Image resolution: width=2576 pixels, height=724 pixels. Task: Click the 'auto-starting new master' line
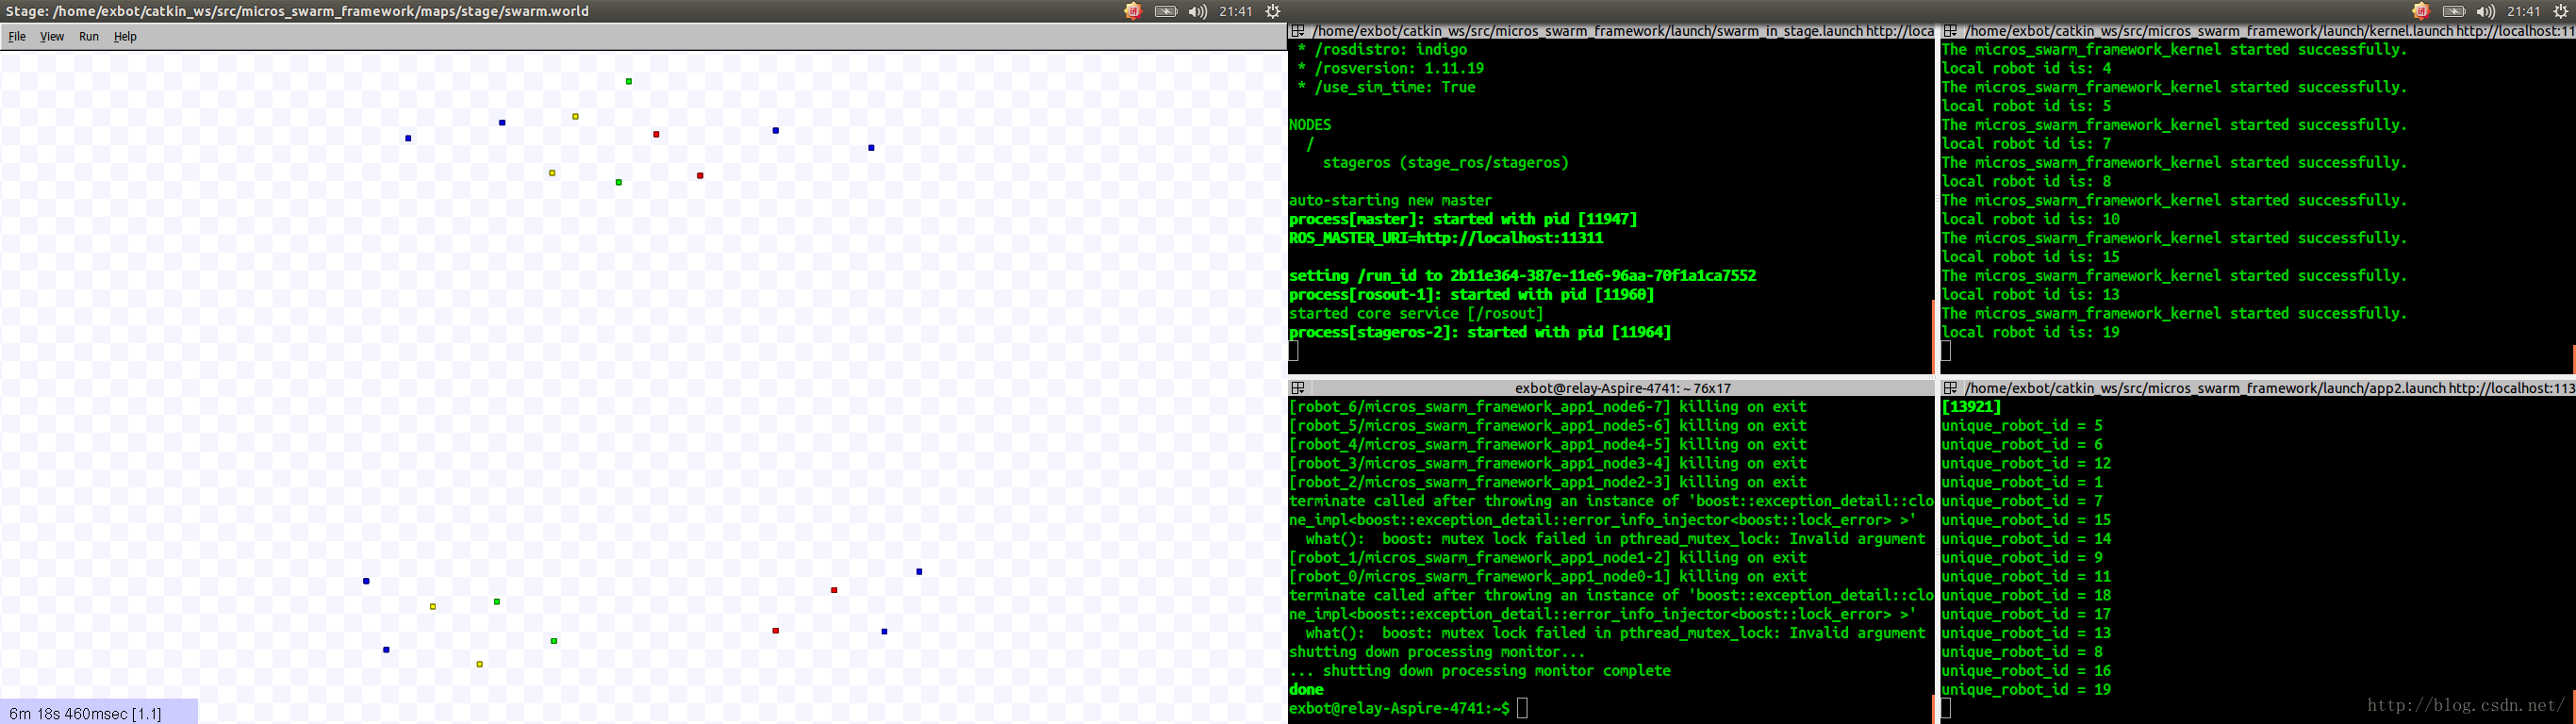tap(1390, 201)
